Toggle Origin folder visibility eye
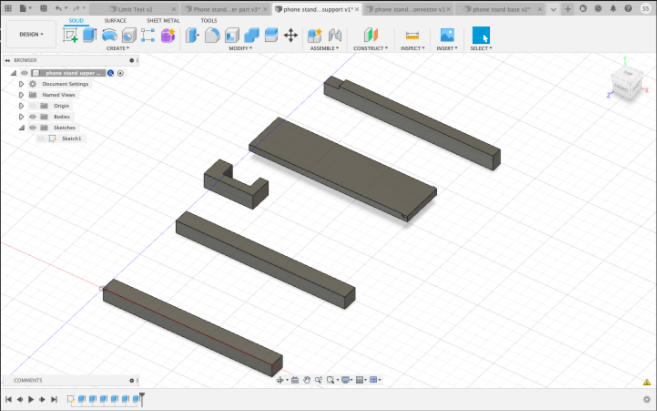657x411 pixels. (x=33, y=106)
